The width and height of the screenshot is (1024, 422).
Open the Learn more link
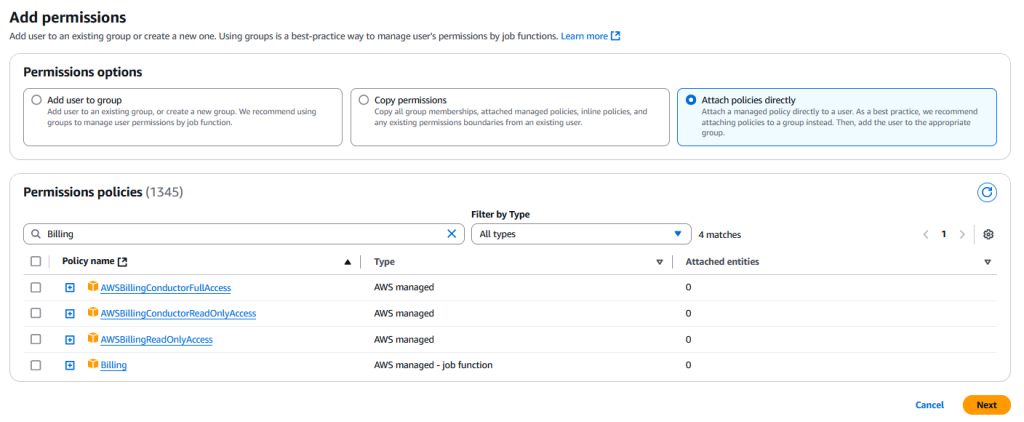tap(584, 37)
